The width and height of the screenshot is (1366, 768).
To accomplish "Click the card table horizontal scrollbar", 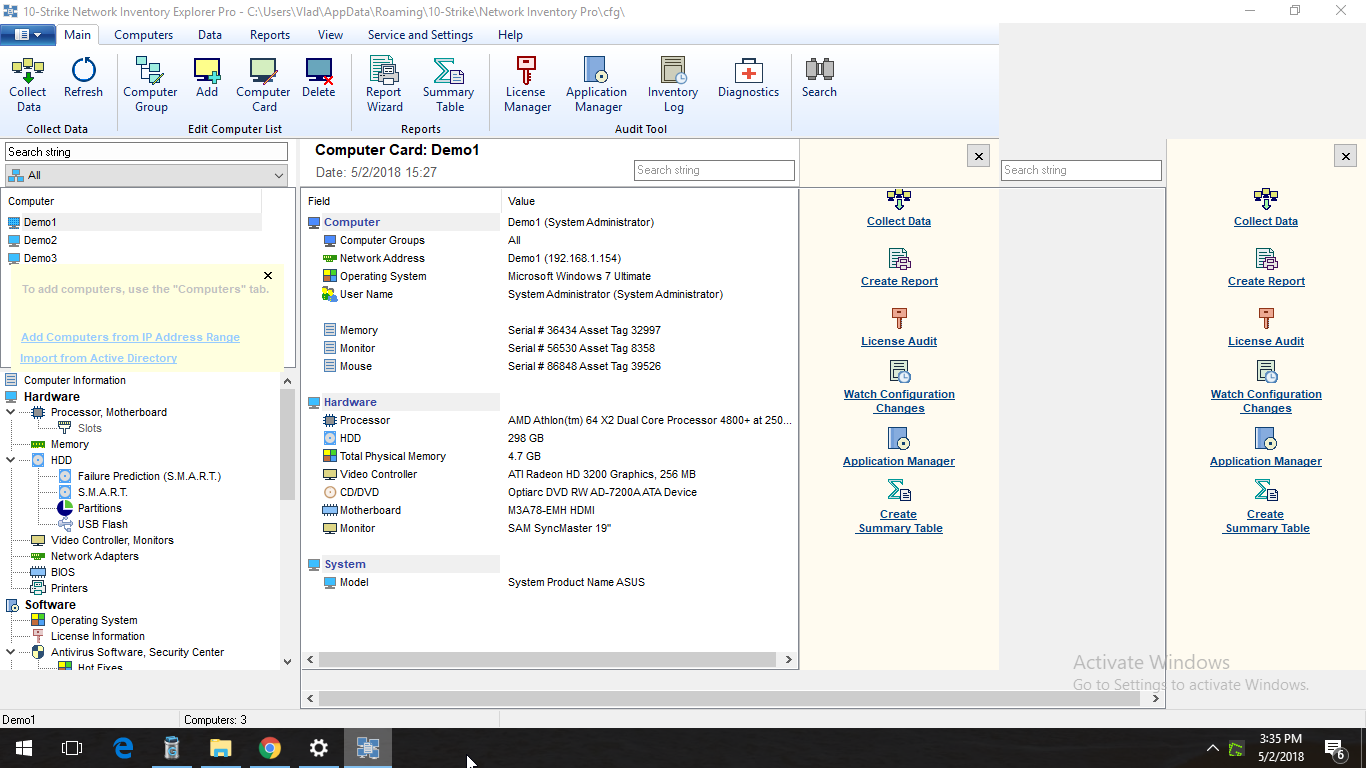I will pos(549,660).
